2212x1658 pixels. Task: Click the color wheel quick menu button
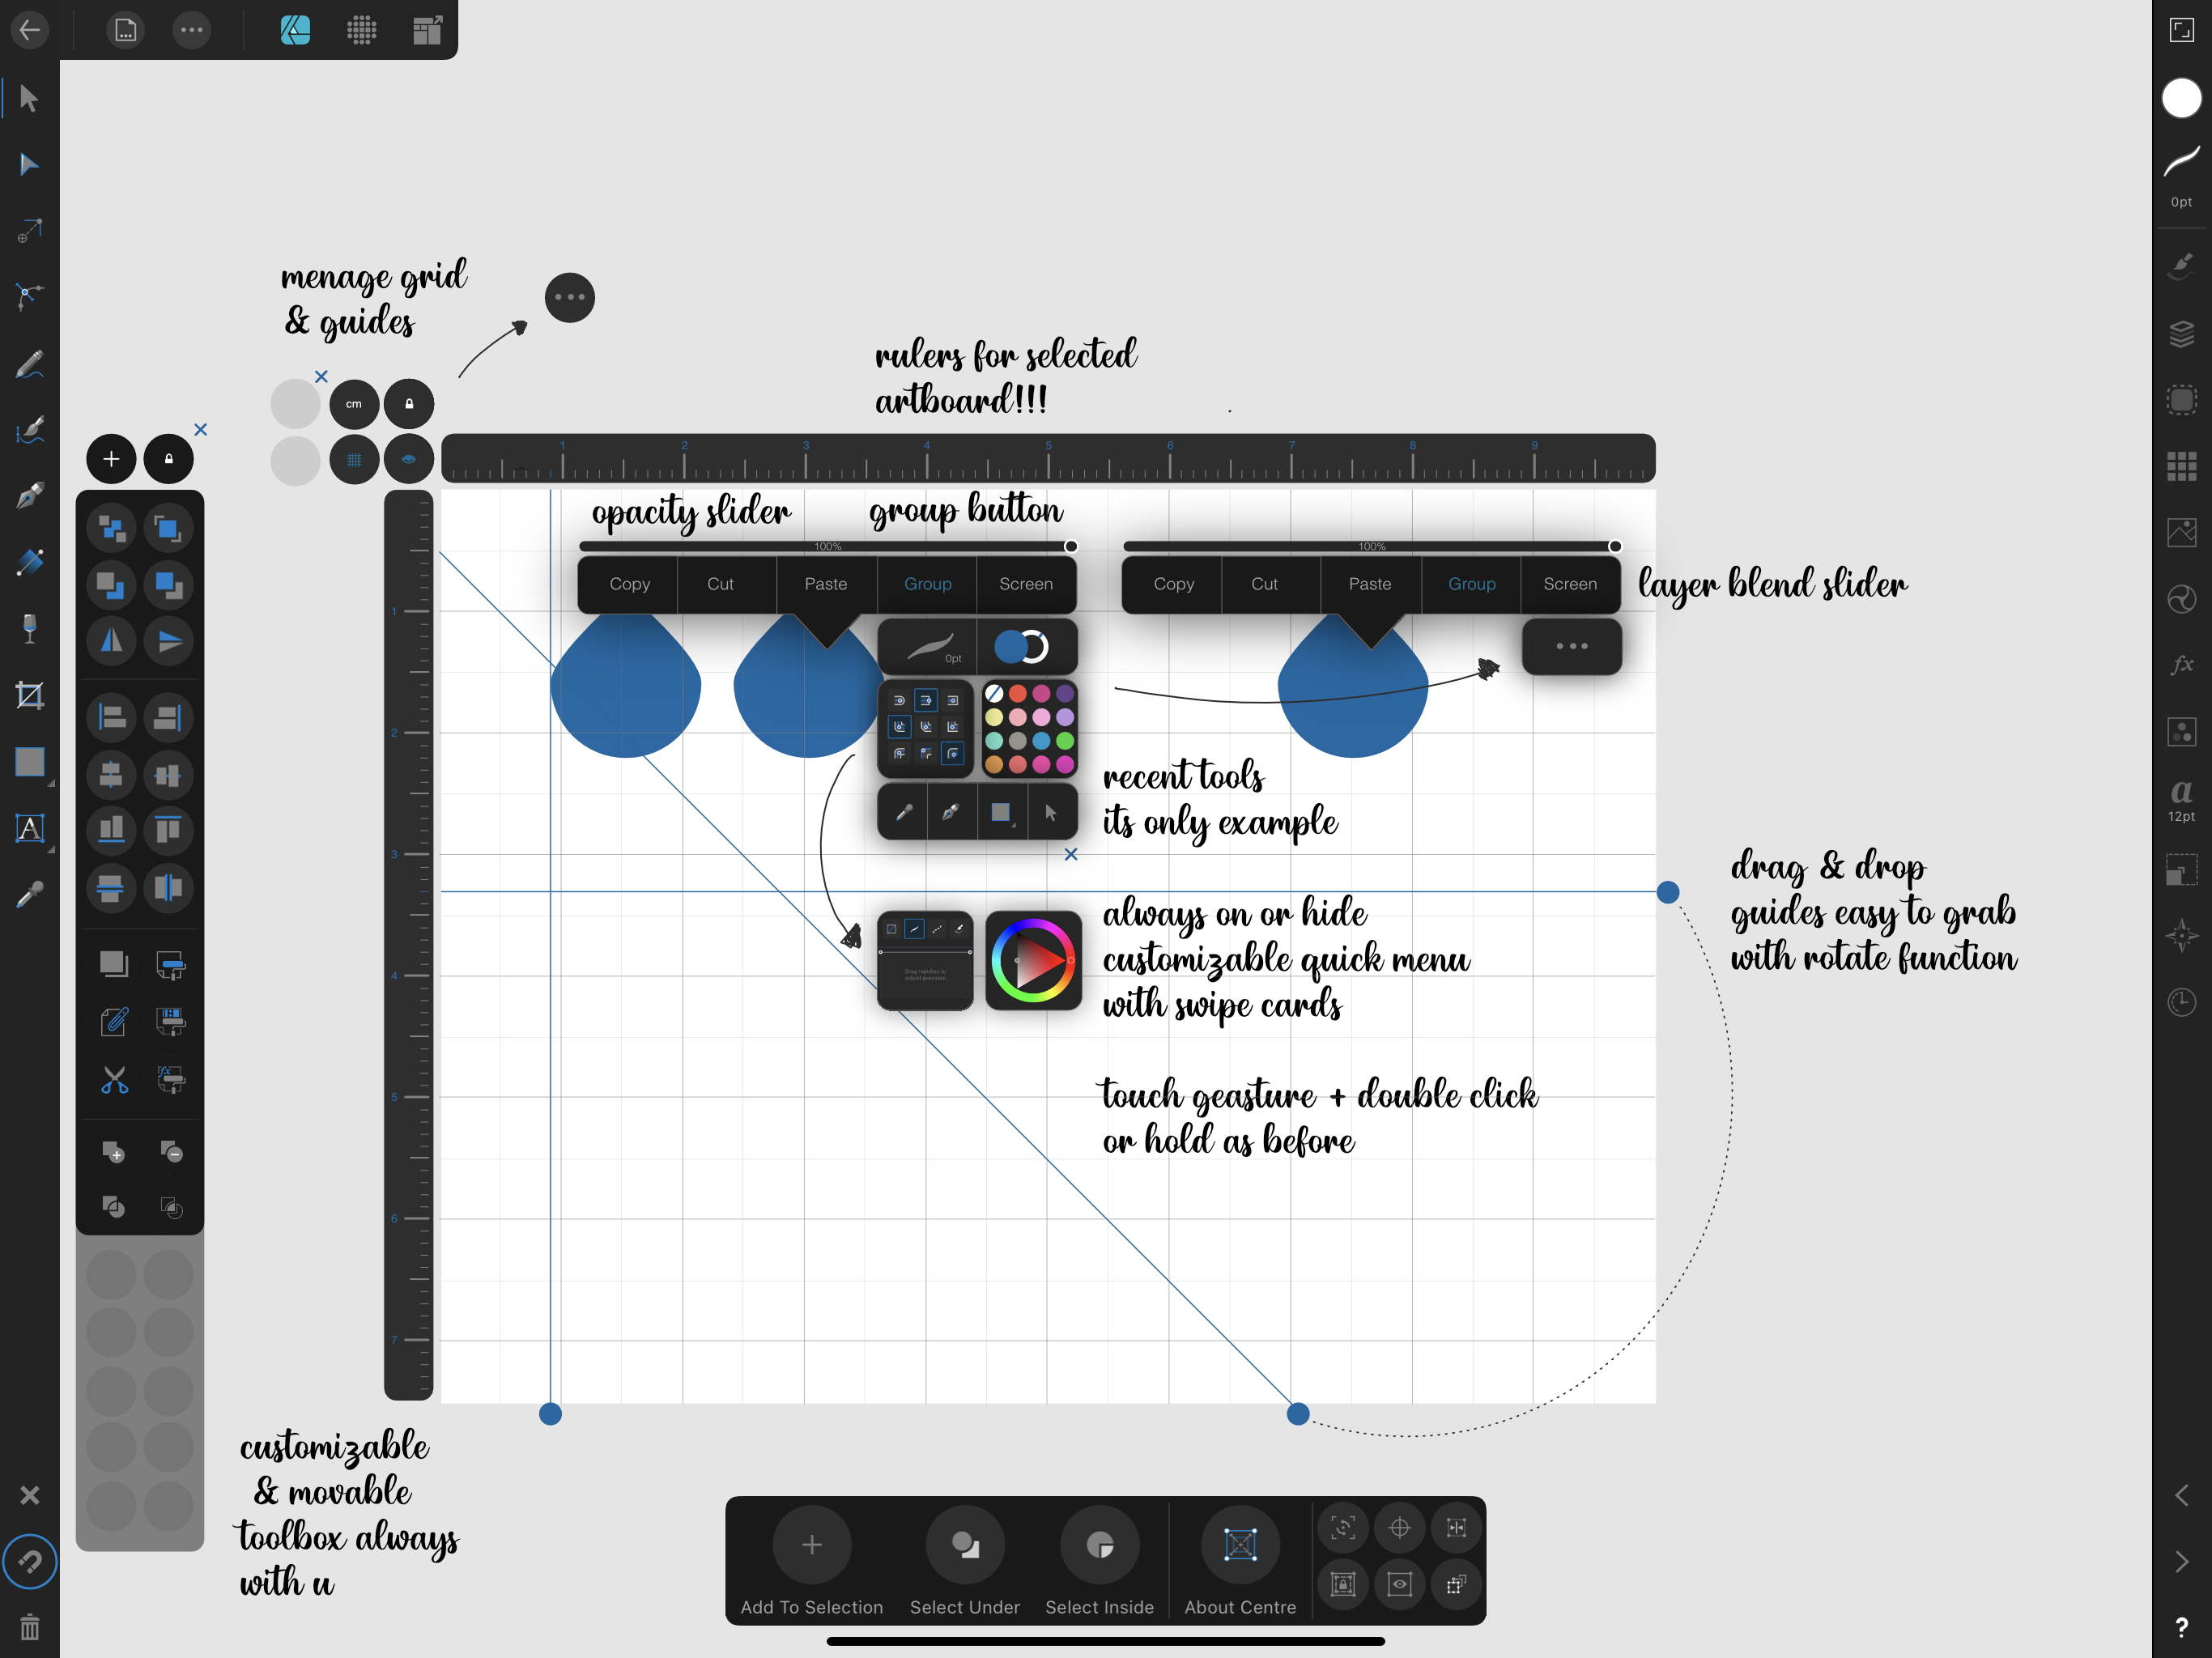[x=1035, y=959]
